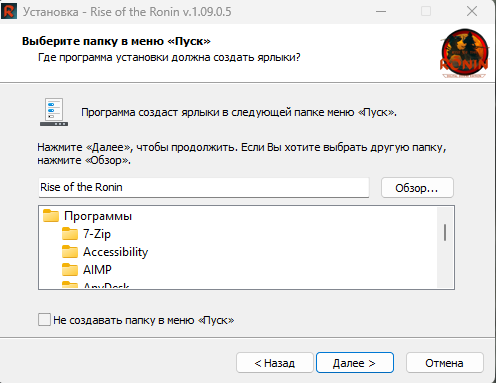This screenshot has height=383, width=496.
Task: Click the Rise of the Ronin logo image
Action: click(x=464, y=53)
